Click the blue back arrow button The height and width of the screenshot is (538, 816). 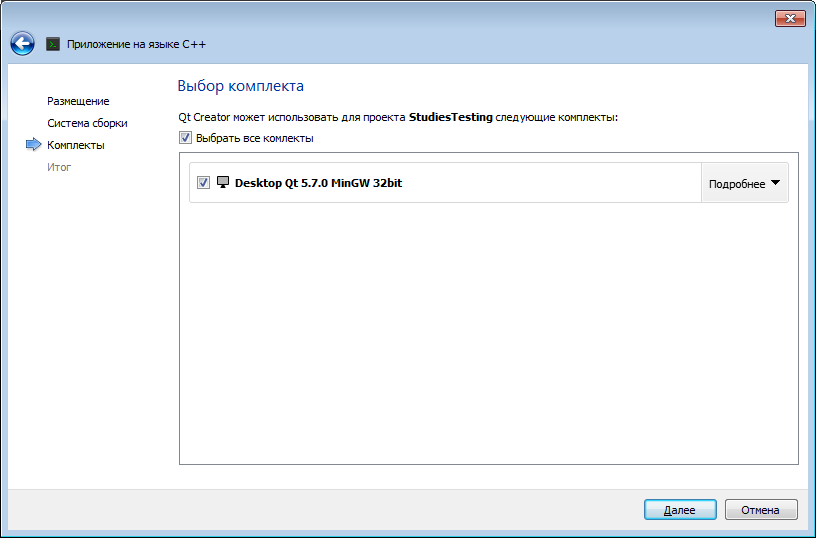tap(22, 43)
